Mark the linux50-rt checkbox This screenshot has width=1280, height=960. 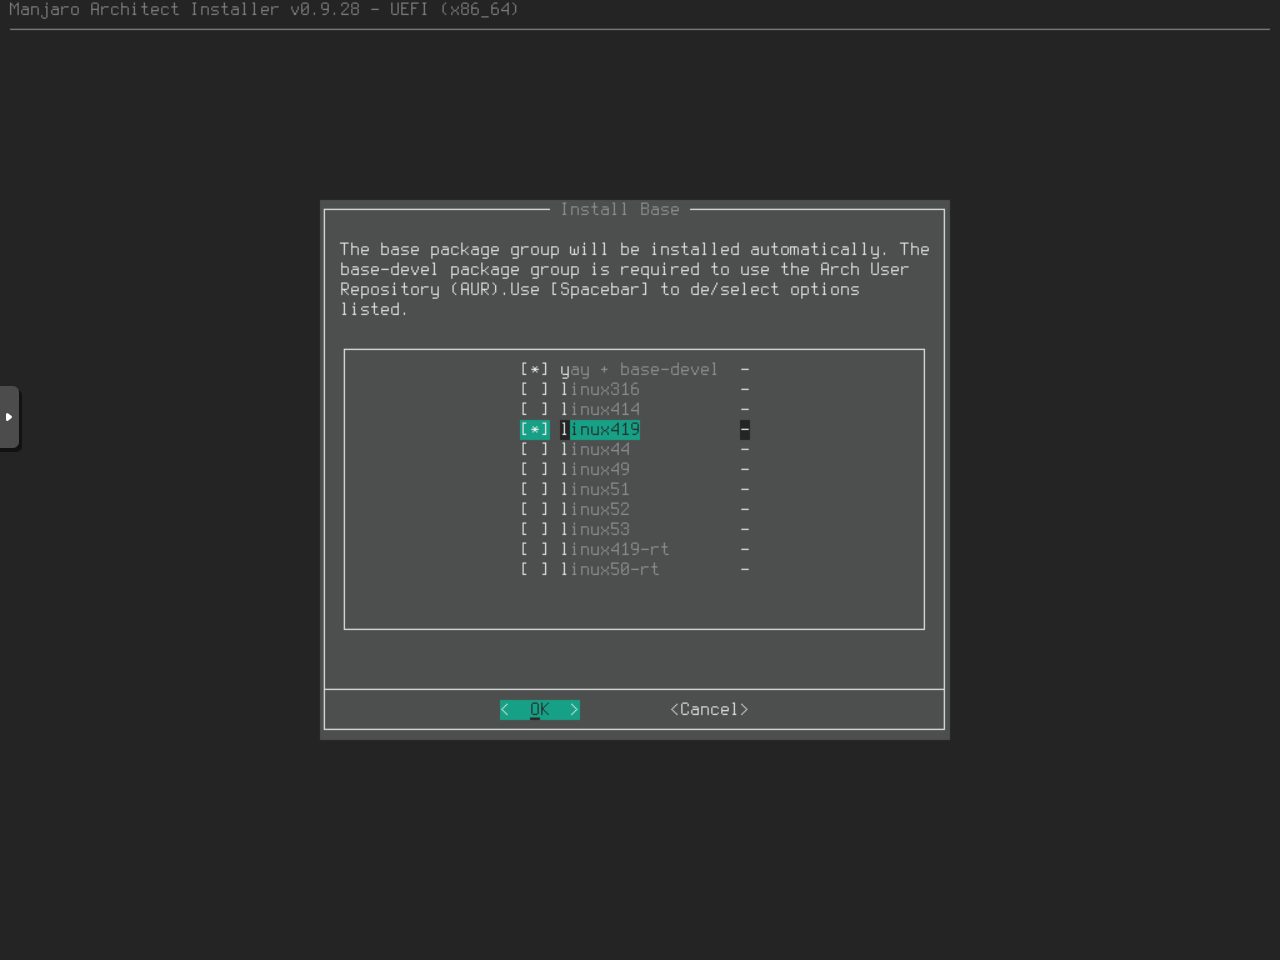coord(534,570)
